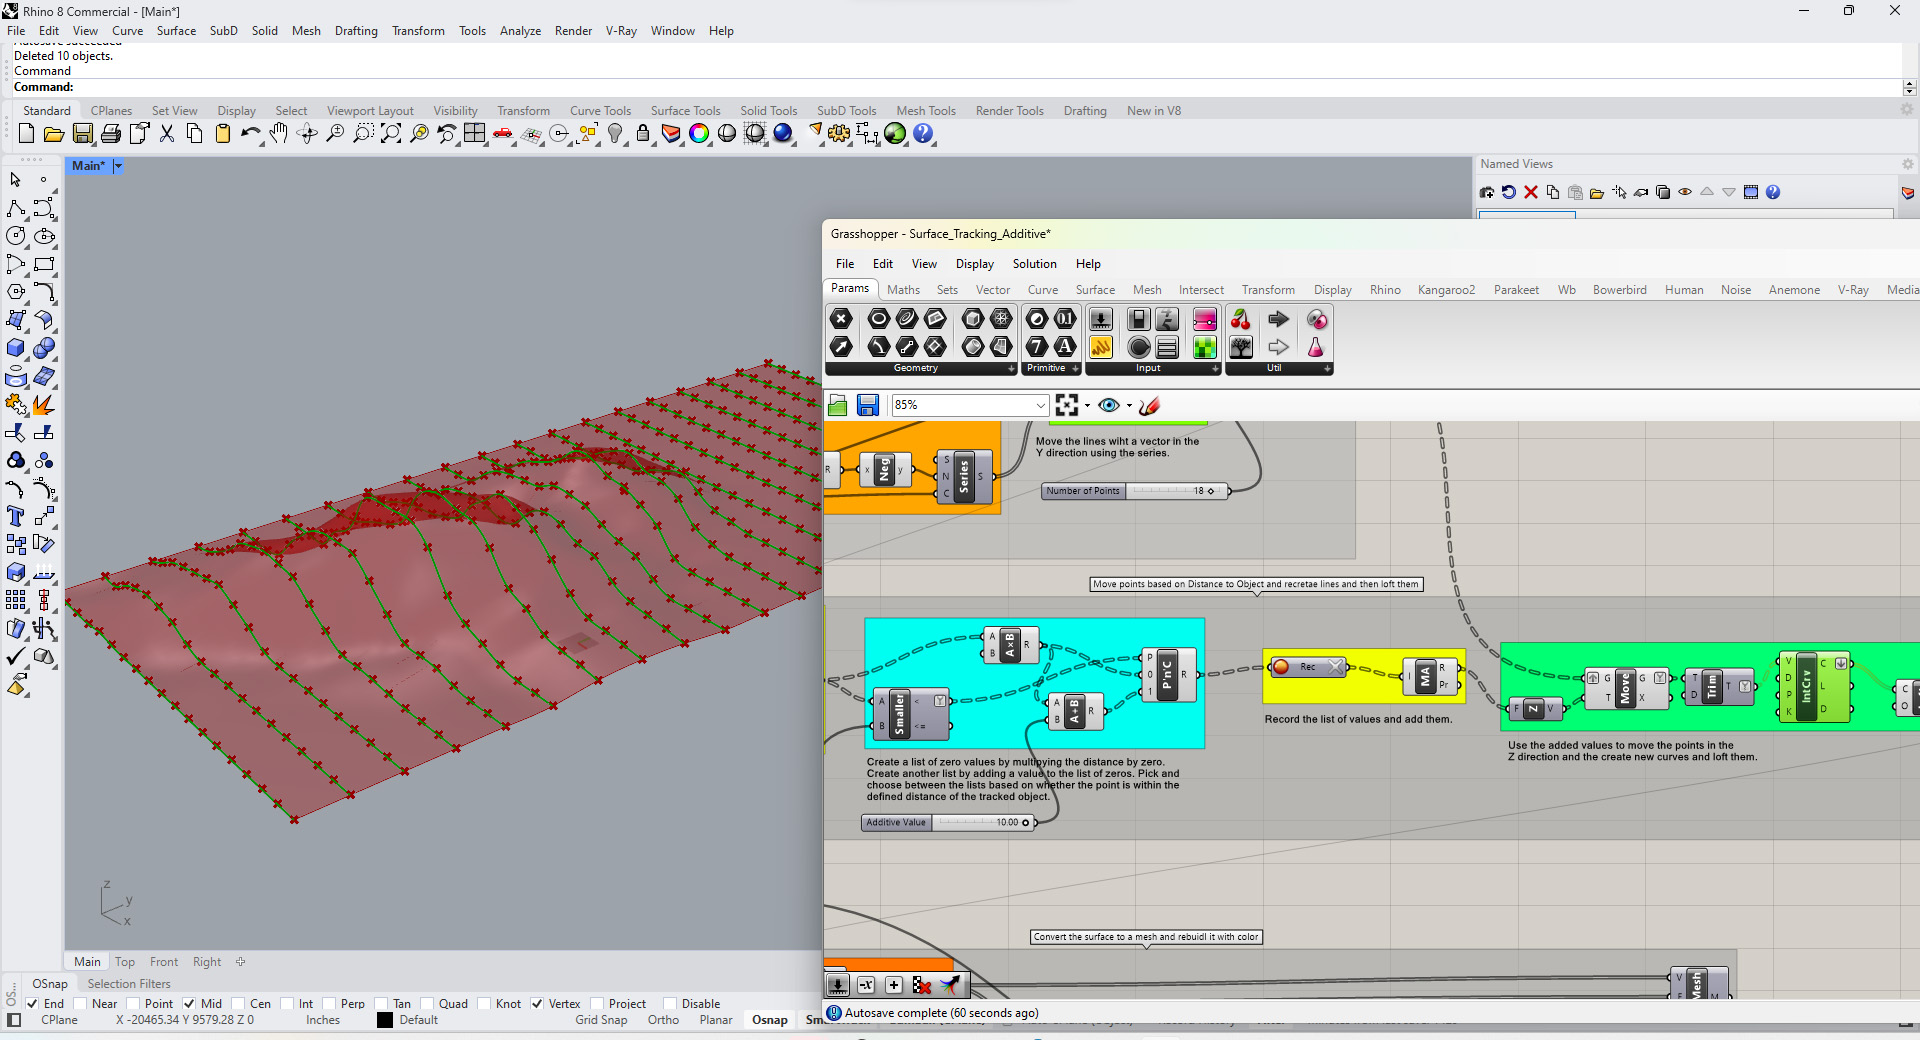Click the Grasshopper open file folder icon
Screen dimensions: 1920x1040
[838, 405]
